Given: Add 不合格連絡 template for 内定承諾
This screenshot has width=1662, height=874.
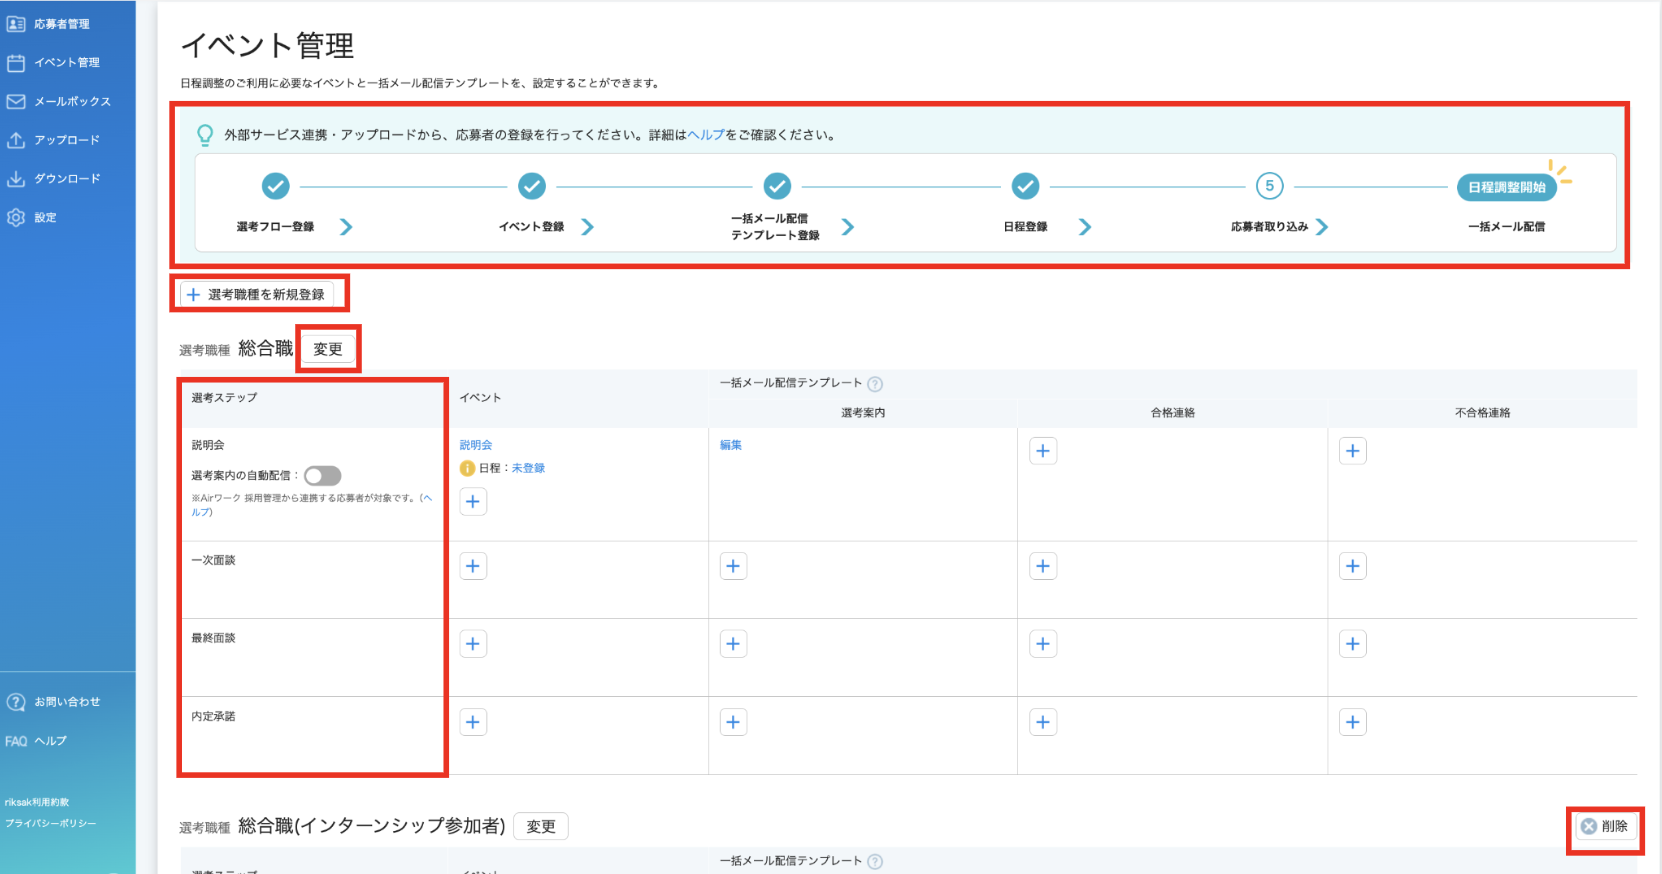Looking at the screenshot, I should pyautogui.click(x=1353, y=722).
